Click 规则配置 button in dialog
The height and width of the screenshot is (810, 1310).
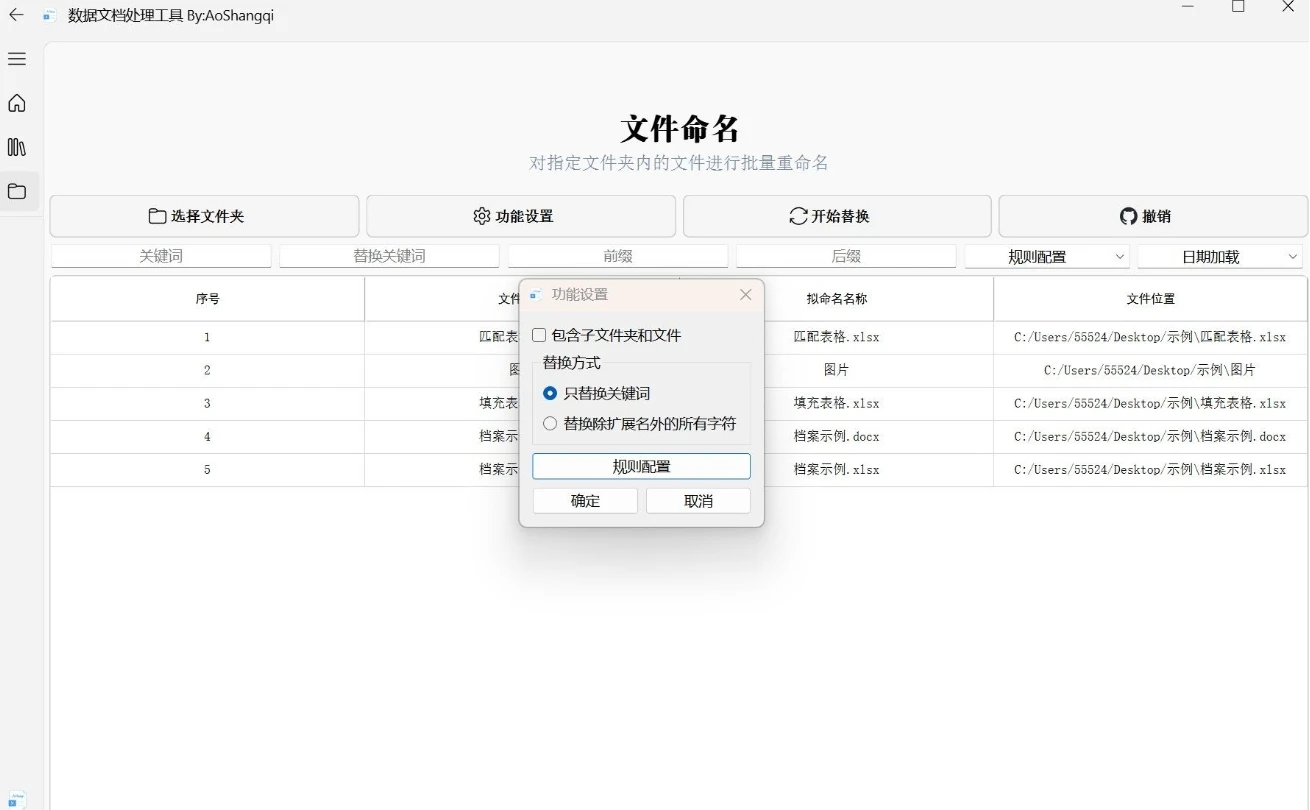pos(641,466)
